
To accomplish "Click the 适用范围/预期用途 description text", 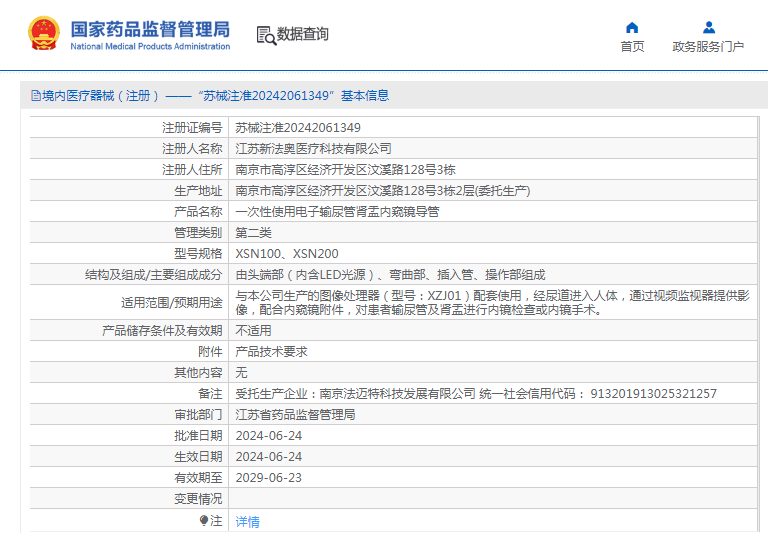I will 492,303.
